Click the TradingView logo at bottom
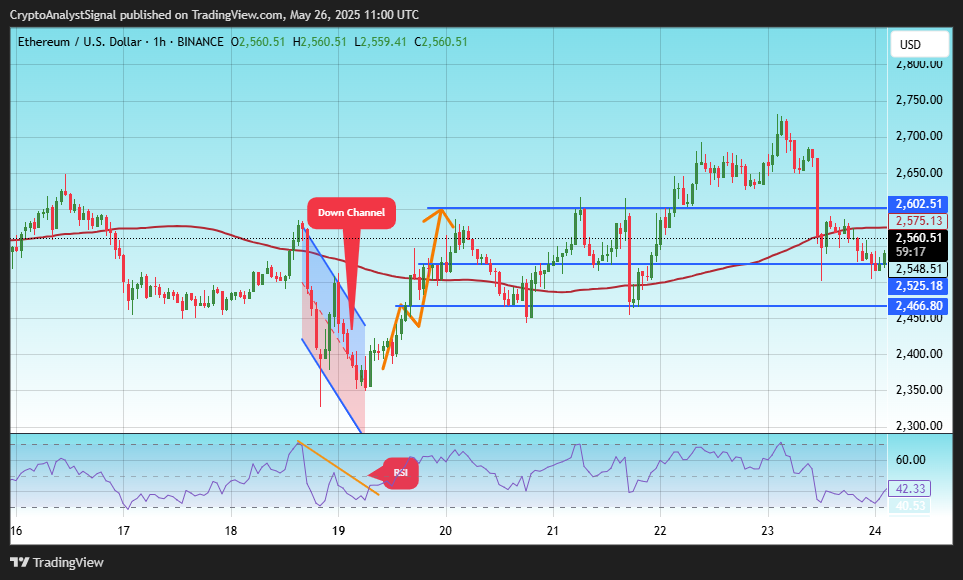Viewport: 963px width, 580px height. coord(57,562)
